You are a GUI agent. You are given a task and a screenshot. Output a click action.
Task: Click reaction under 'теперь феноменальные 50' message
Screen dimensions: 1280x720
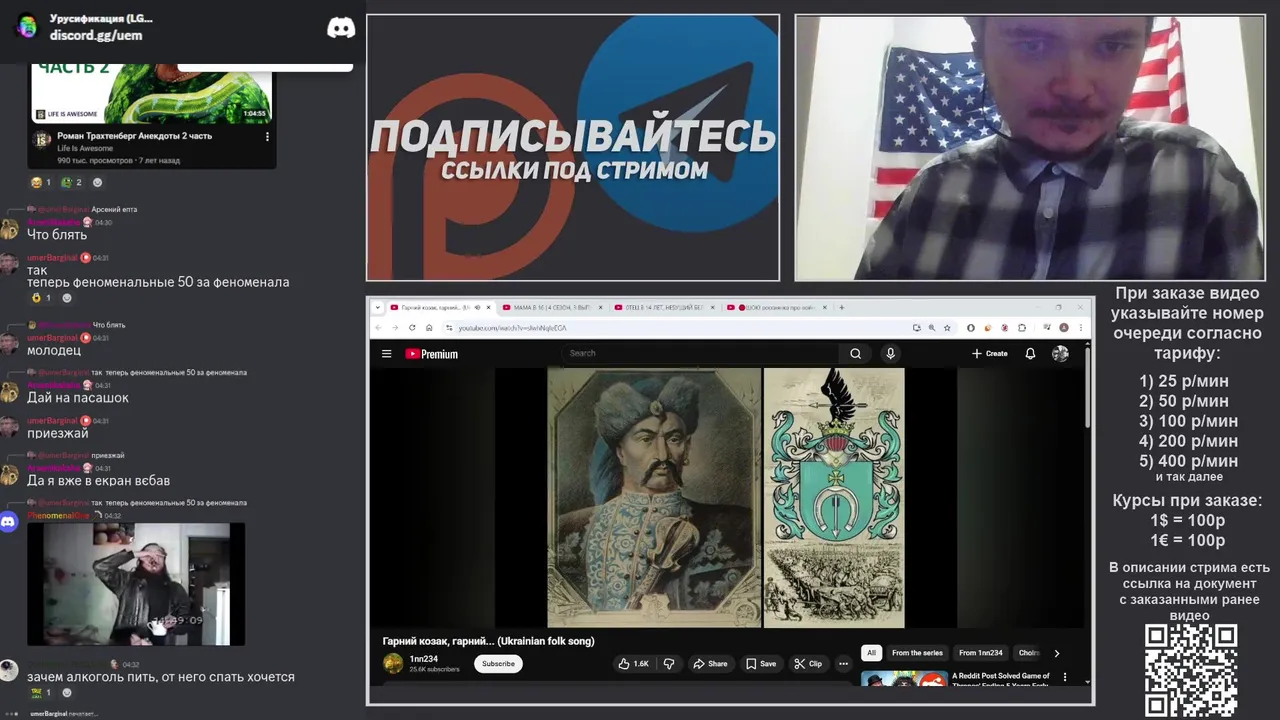[x=40, y=298]
